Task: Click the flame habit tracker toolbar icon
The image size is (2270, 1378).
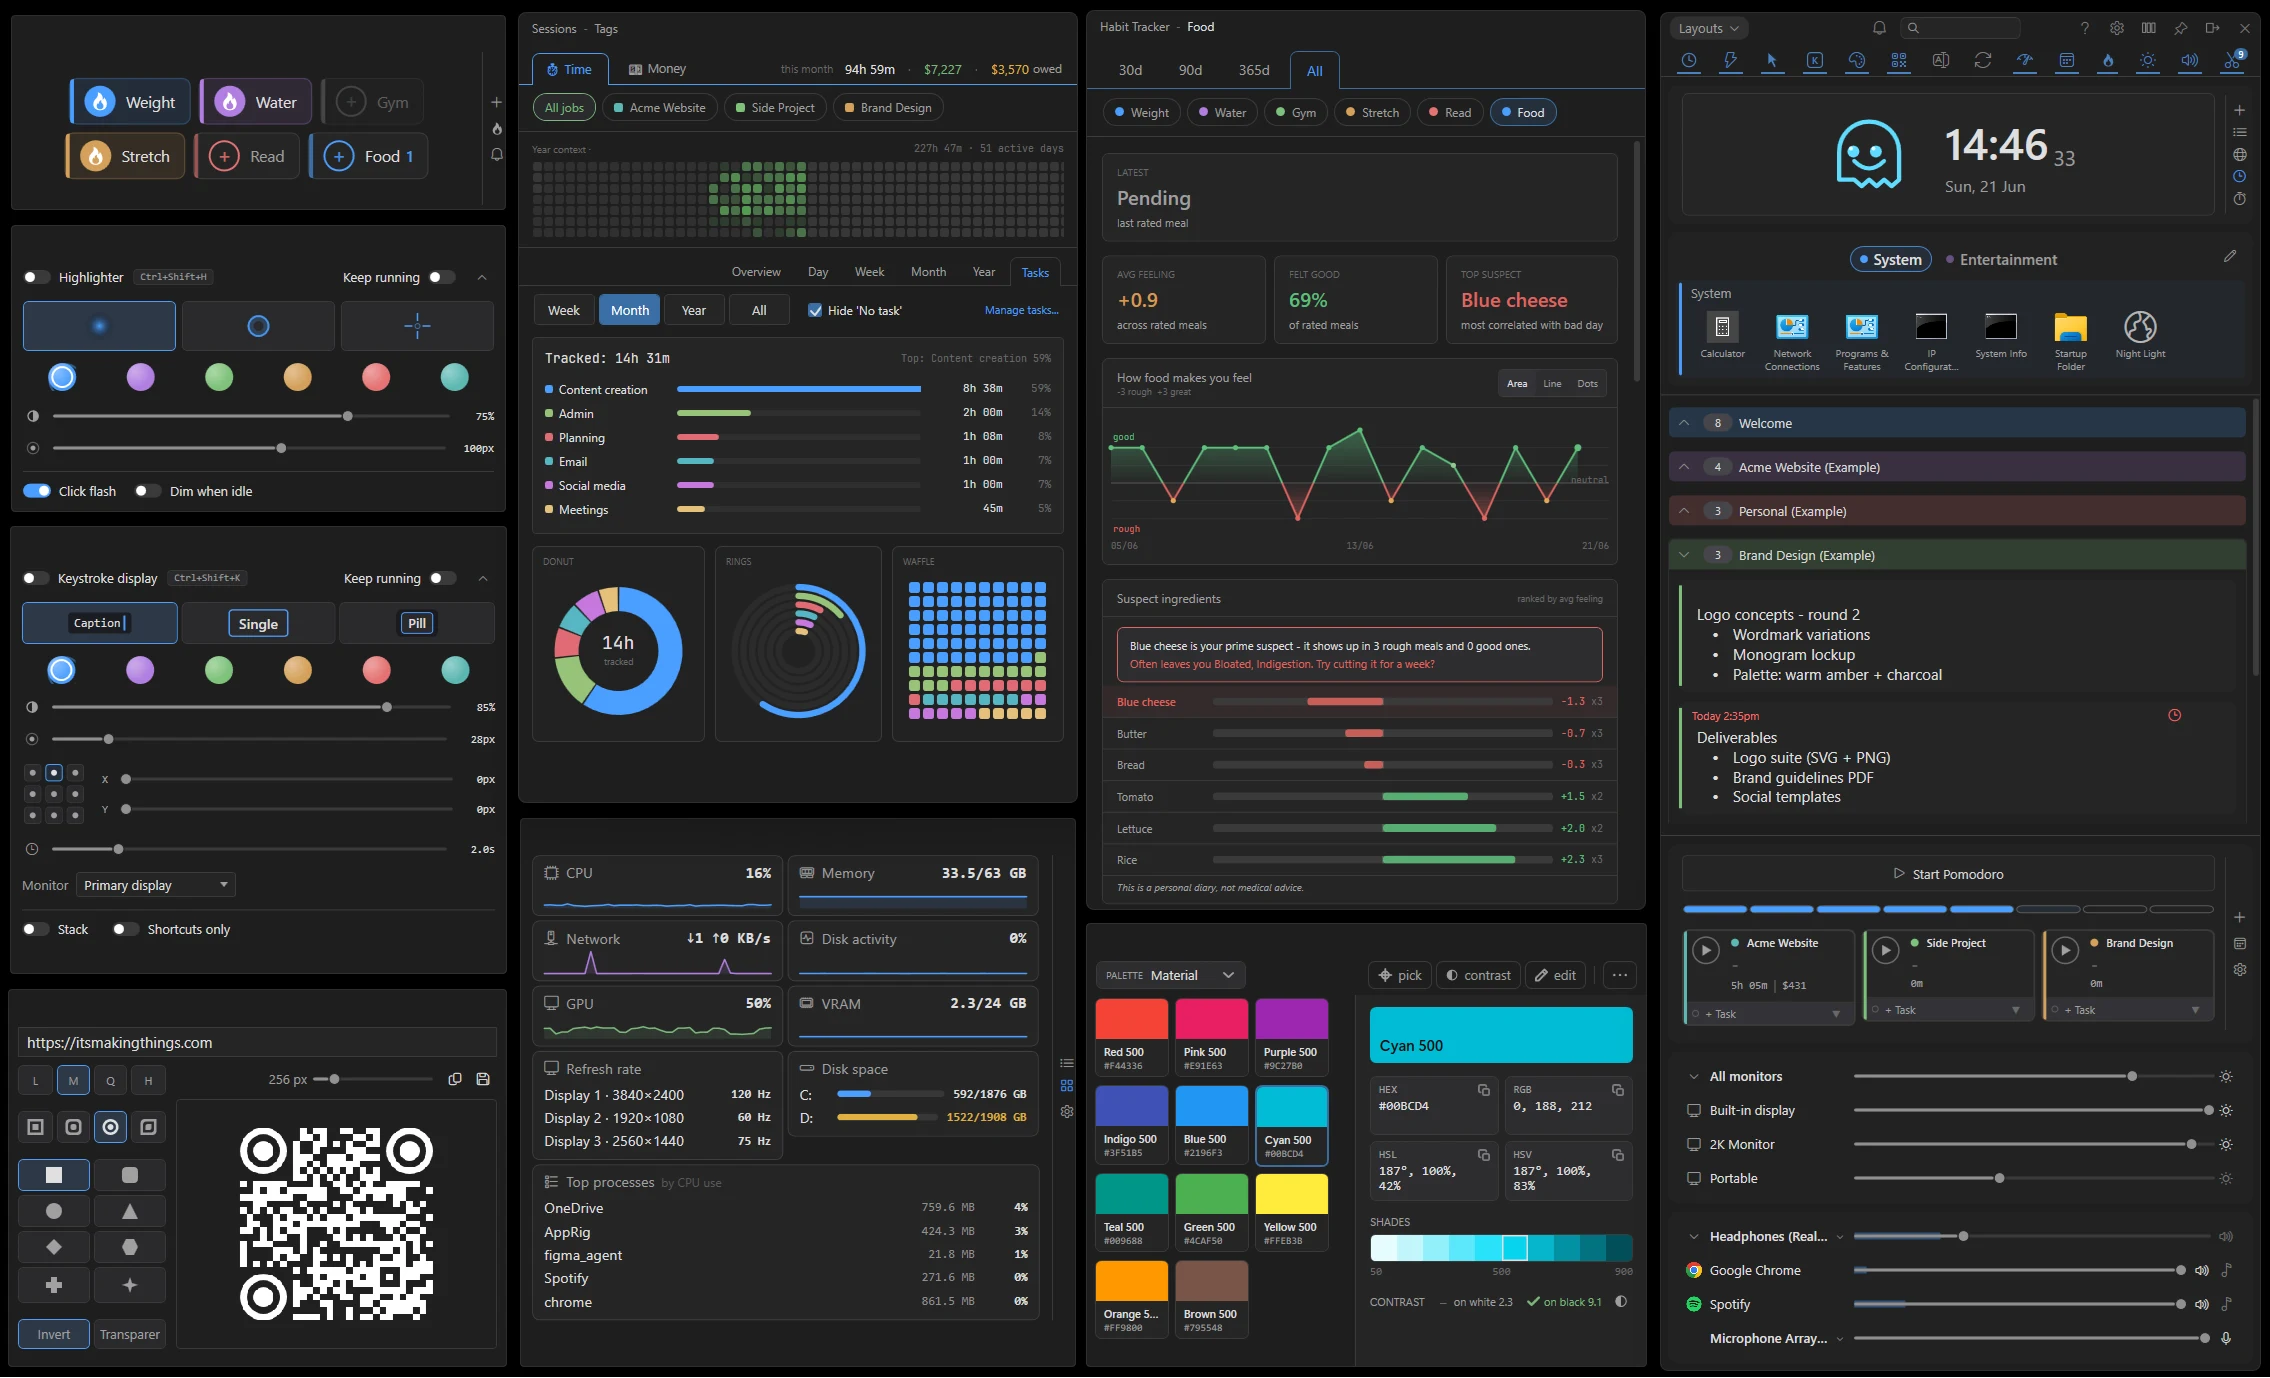Action: [2108, 60]
